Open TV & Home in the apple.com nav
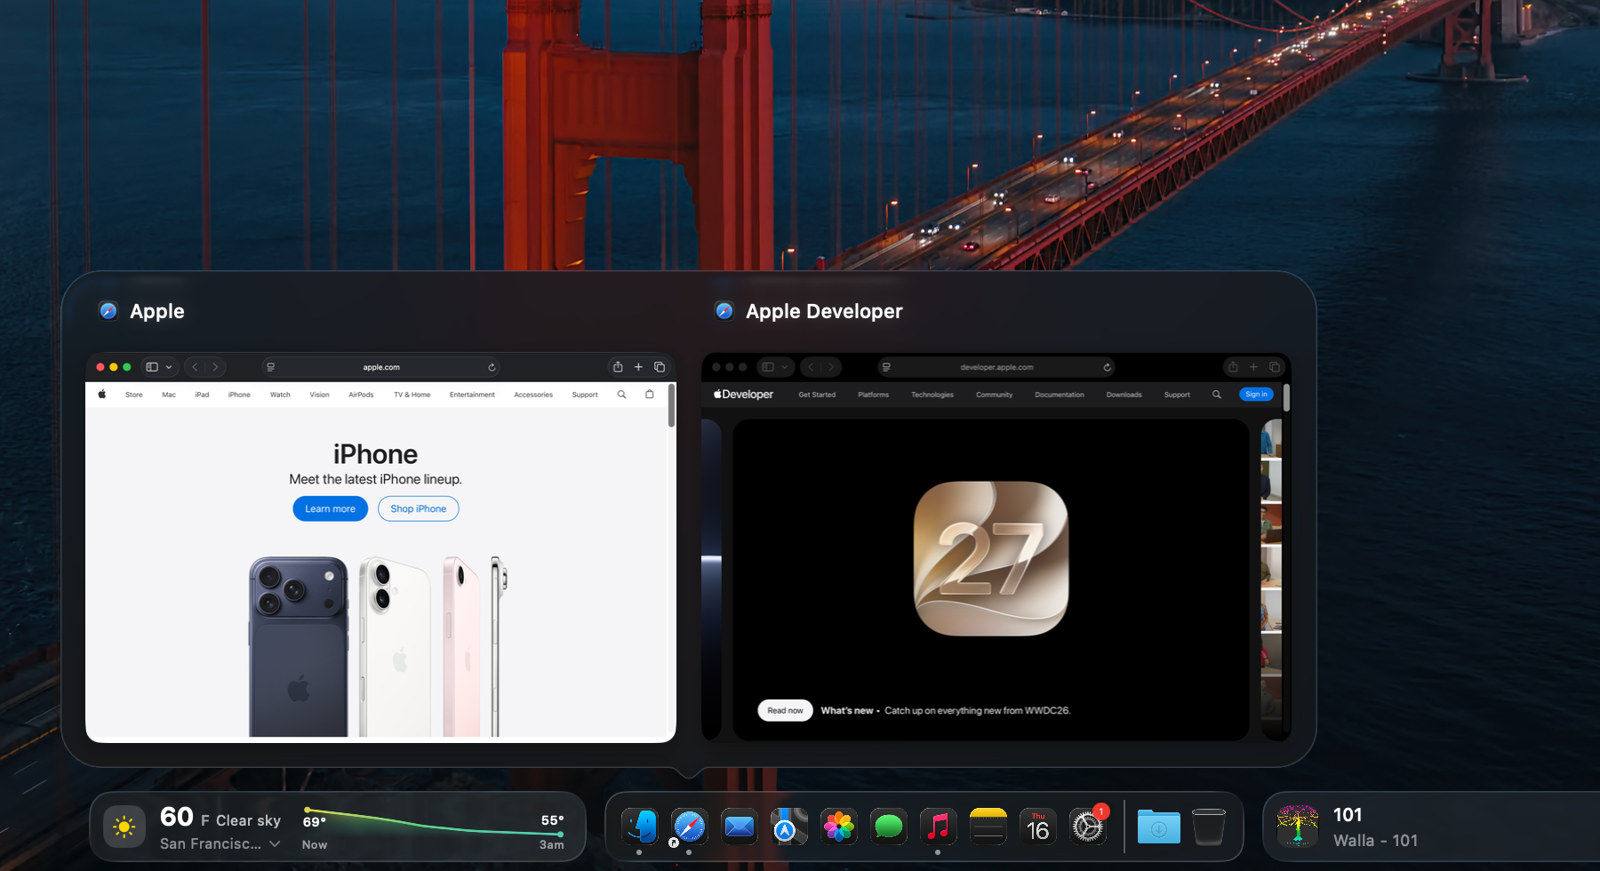This screenshot has width=1600, height=871. [x=412, y=394]
